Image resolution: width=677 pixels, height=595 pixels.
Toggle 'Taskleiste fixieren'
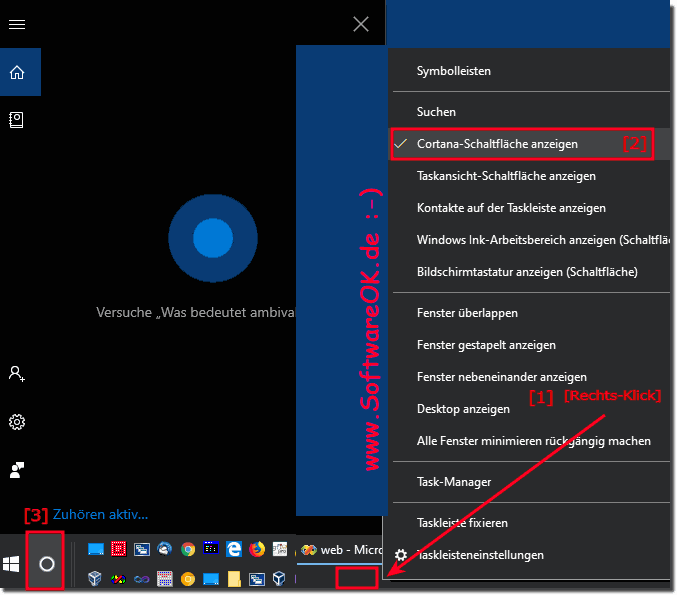click(531, 522)
